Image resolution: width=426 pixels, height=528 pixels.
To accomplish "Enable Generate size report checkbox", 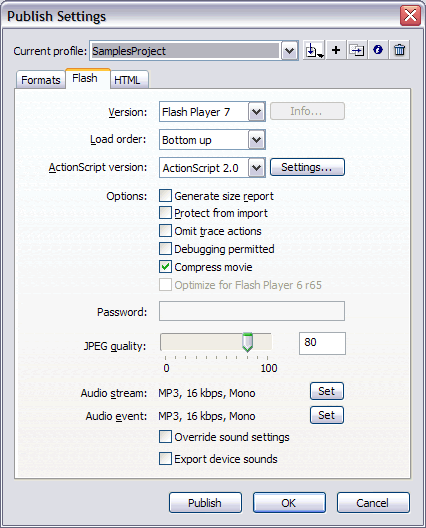I will coord(165,196).
